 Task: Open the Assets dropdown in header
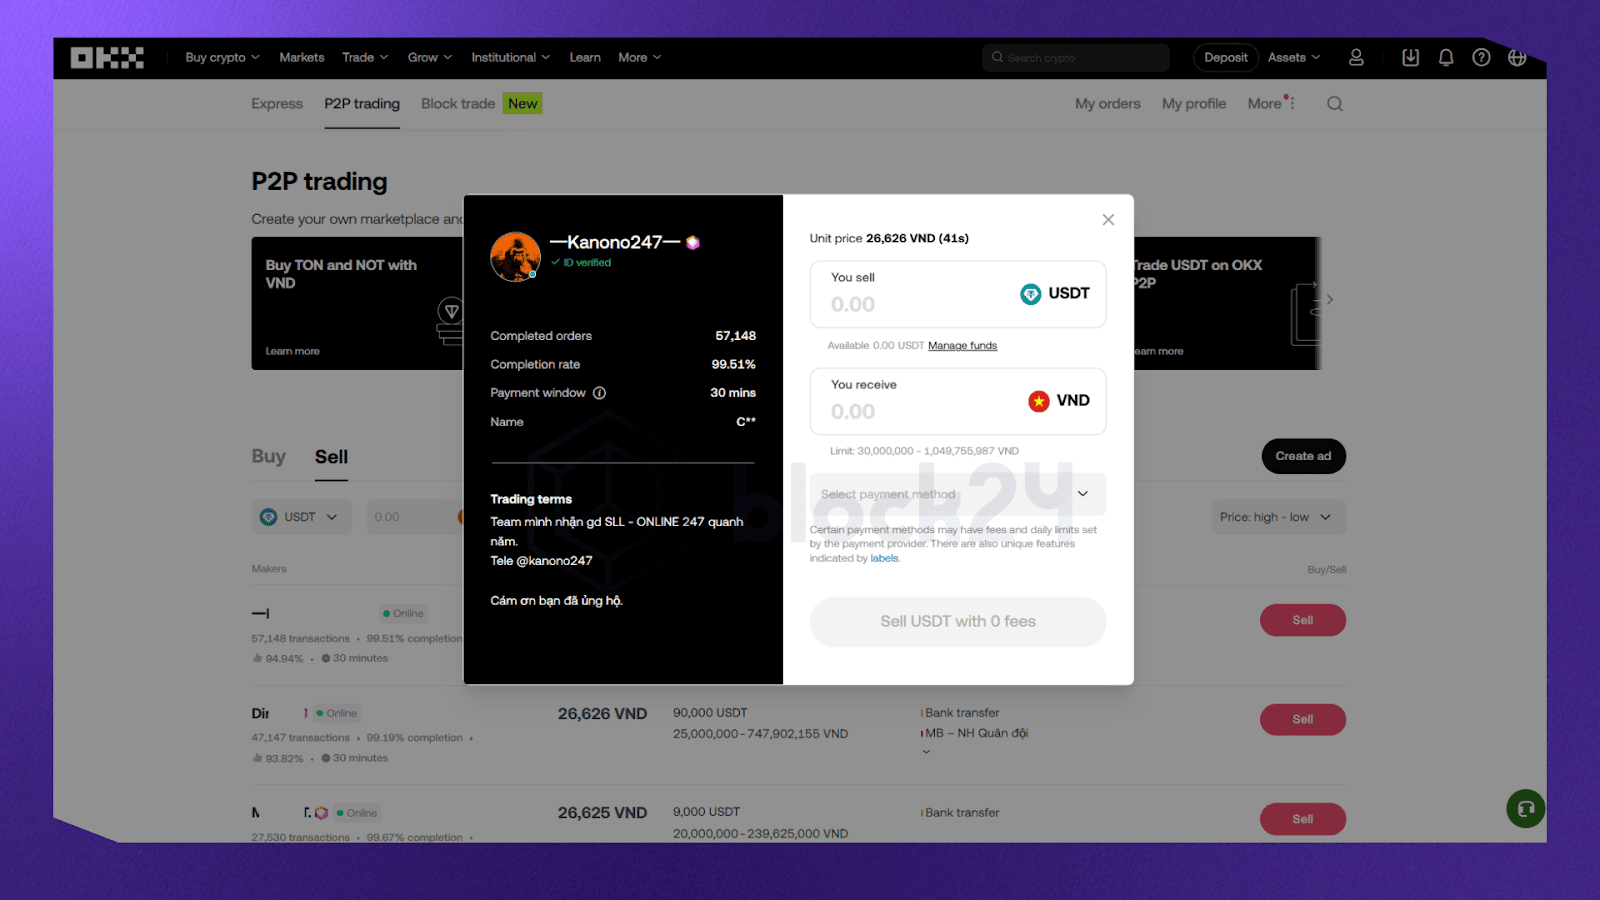[x=1293, y=58]
